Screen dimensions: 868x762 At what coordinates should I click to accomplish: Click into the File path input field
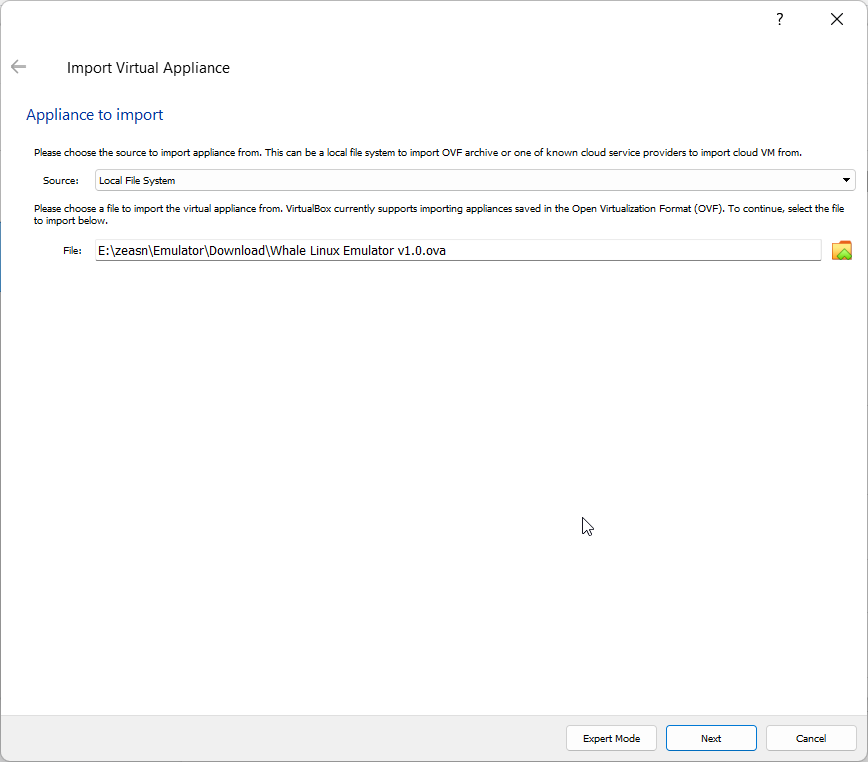pyautogui.click(x=458, y=251)
